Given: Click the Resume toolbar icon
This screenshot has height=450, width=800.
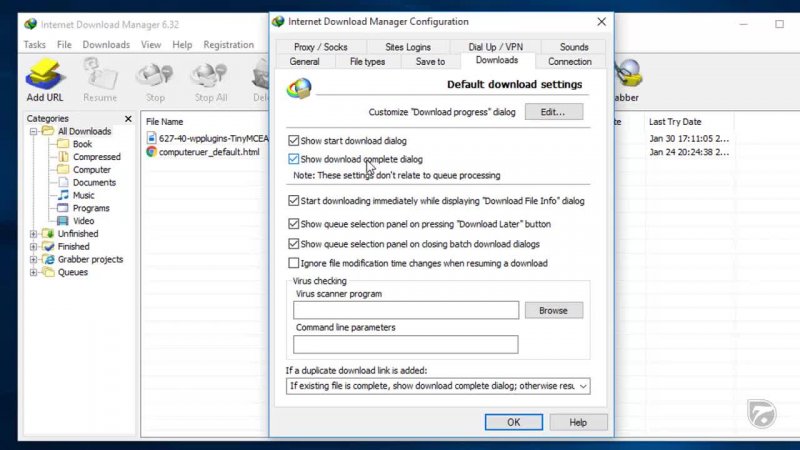Looking at the screenshot, I should tap(100, 76).
